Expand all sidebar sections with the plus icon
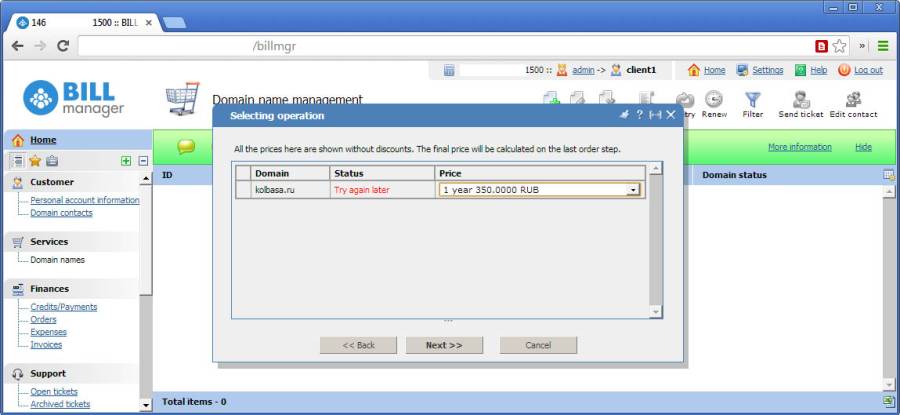 point(126,161)
